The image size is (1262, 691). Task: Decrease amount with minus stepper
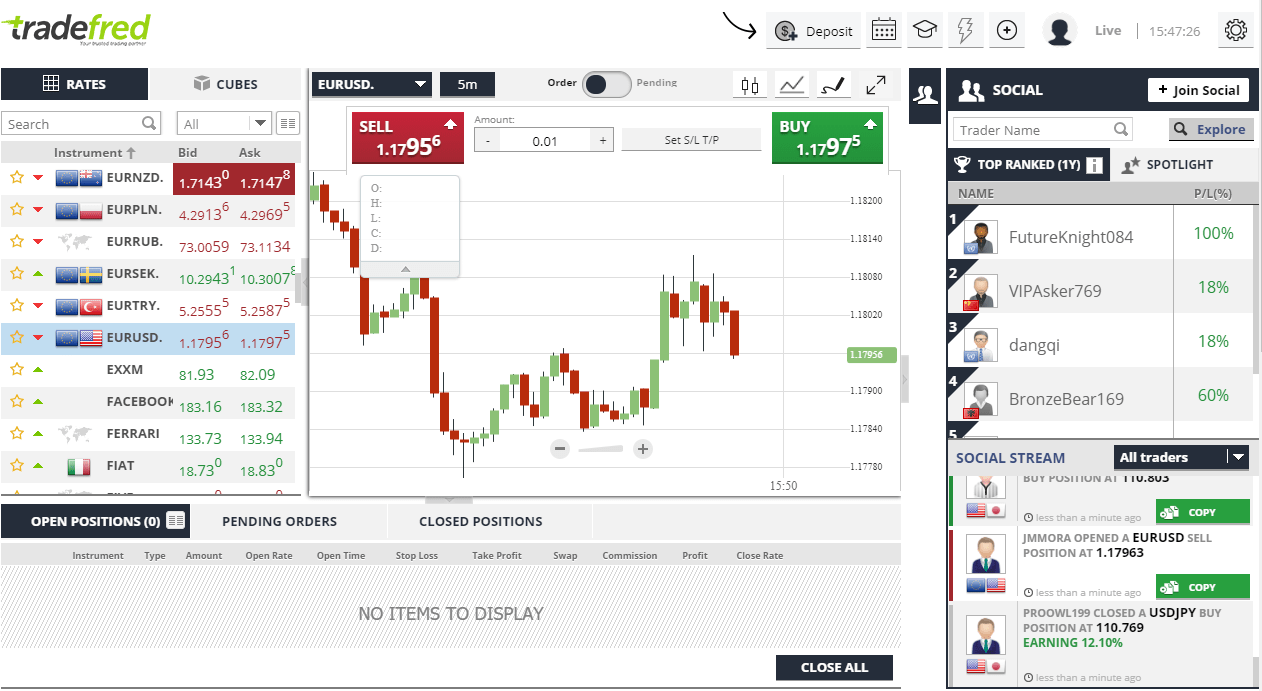487,141
